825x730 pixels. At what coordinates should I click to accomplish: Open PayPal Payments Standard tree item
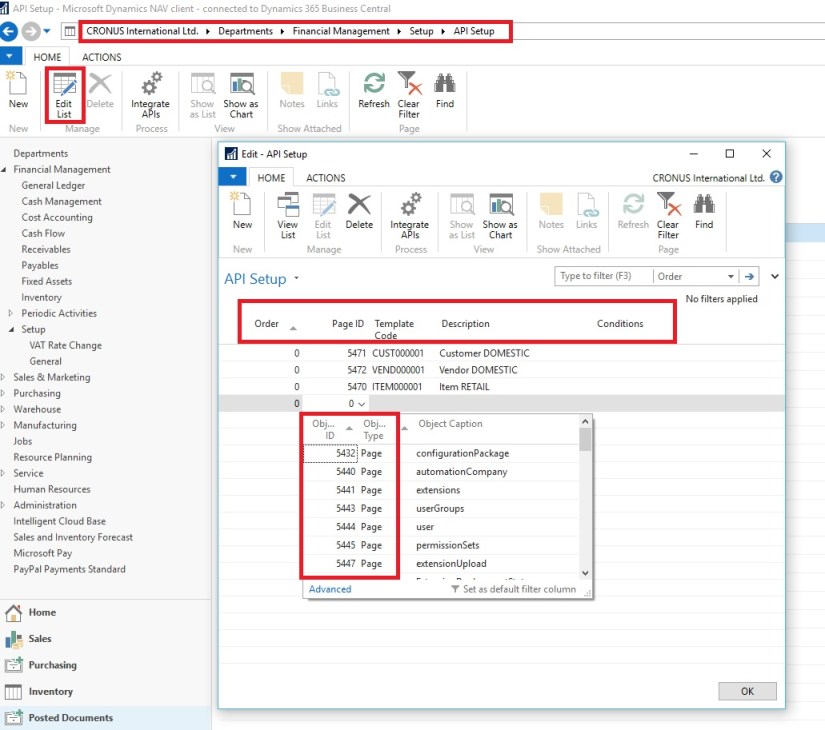[69, 569]
